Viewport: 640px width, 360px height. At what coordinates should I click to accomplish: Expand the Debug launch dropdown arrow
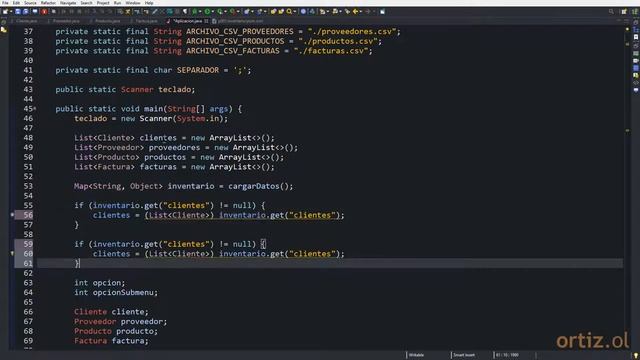[200, 11]
